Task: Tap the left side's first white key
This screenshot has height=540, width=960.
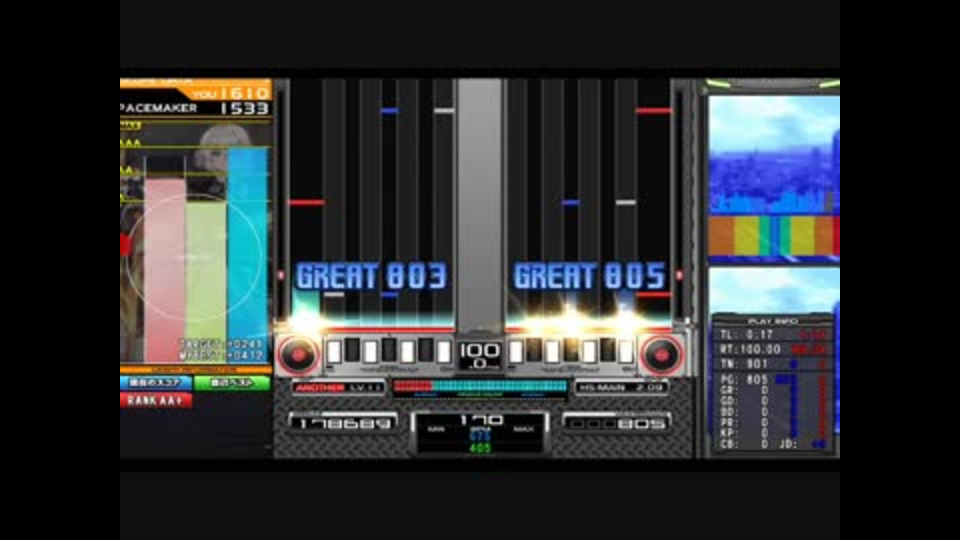Action: (x=334, y=353)
